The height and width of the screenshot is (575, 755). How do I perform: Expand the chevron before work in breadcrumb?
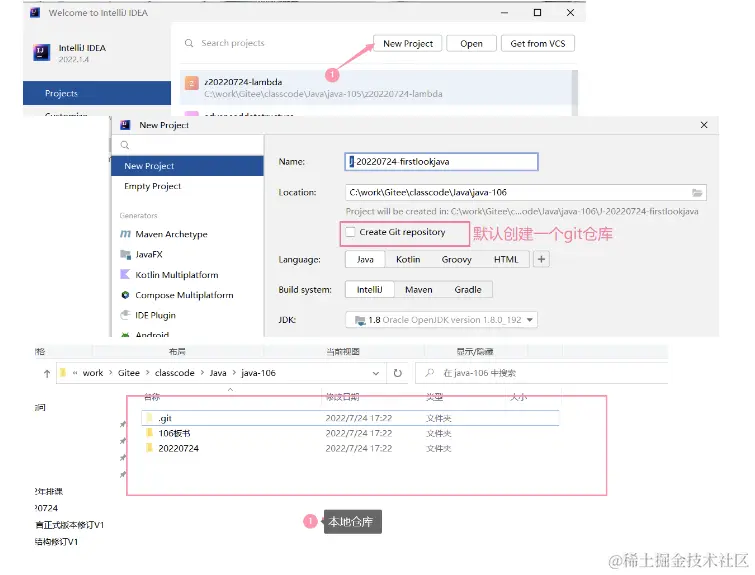[75, 373]
